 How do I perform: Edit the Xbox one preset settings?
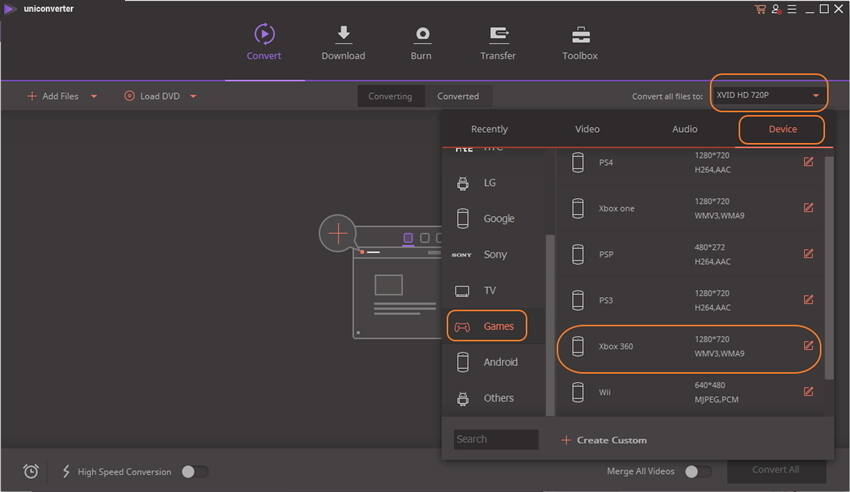[808, 208]
